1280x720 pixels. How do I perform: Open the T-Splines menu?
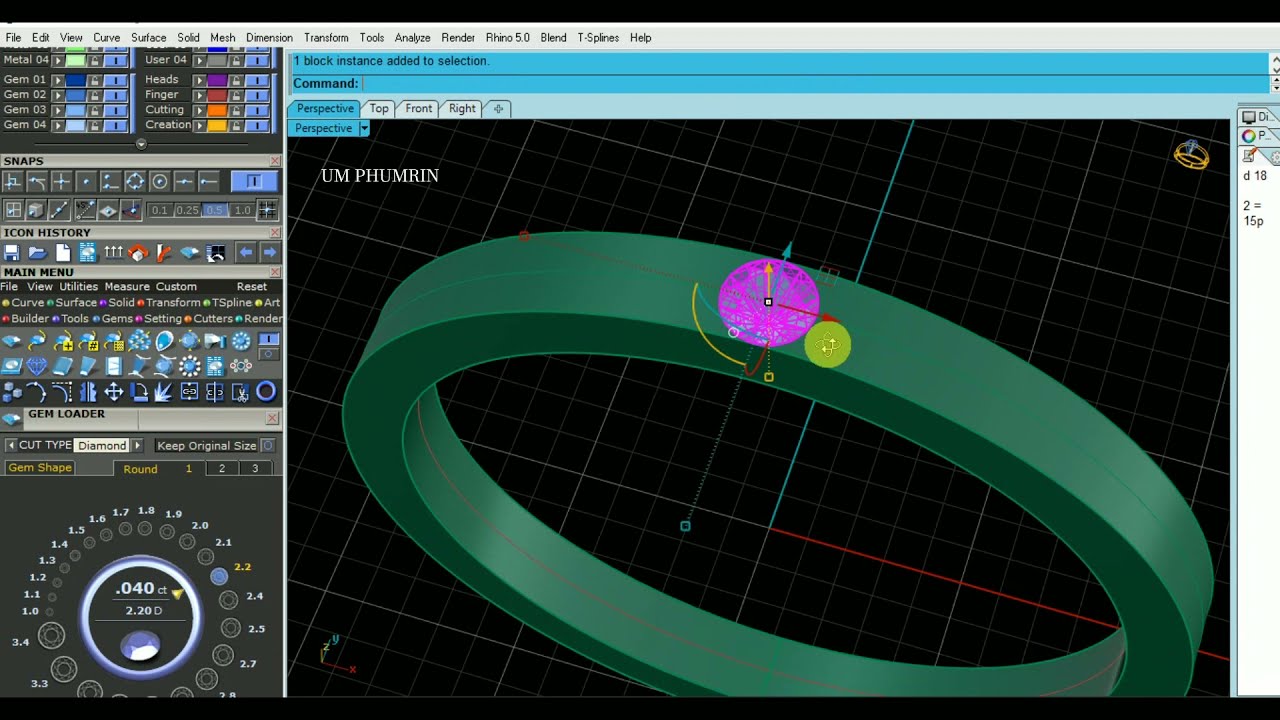tap(598, 37)
